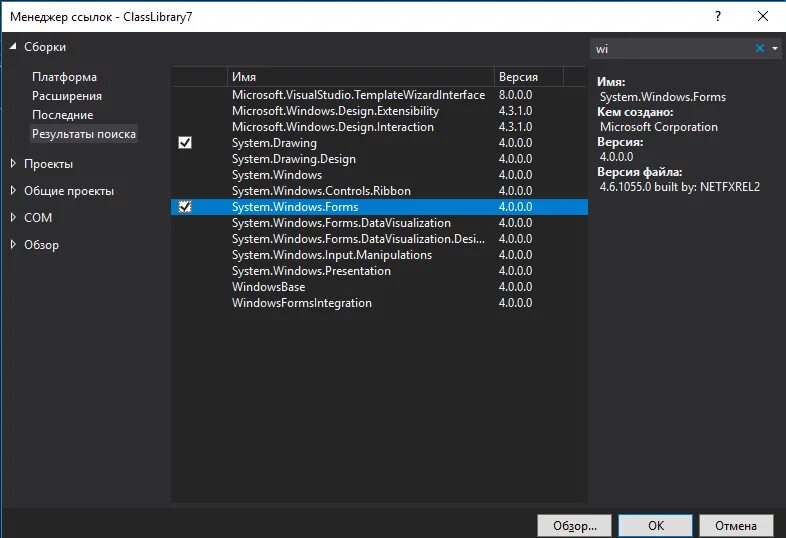Select System.Windows.Input.Manipulations row

pyautogui.click(x=379, y=255)
